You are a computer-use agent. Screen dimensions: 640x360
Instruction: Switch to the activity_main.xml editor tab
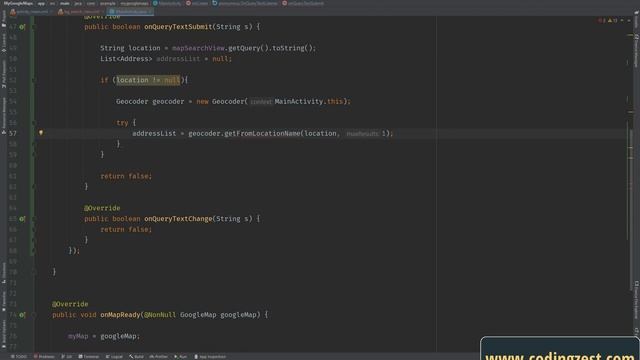click(x=31, y=12)
